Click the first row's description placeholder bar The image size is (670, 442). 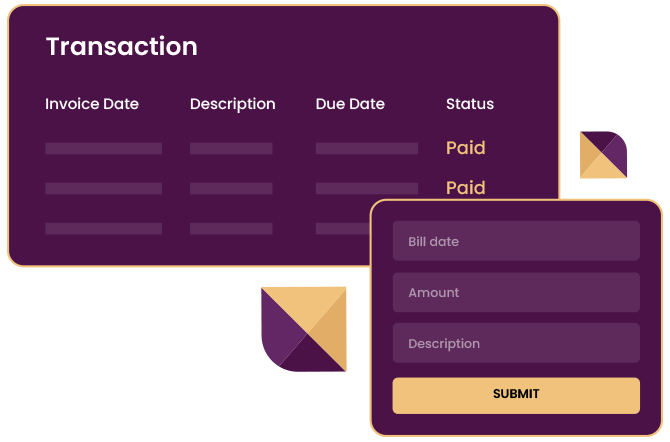coord(231,149)
